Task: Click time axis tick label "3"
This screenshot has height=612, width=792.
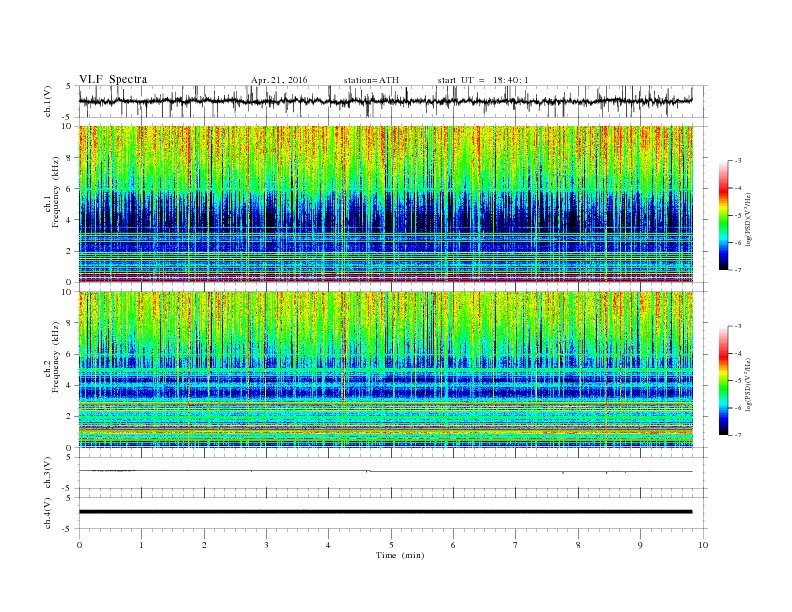Action: 266,545
